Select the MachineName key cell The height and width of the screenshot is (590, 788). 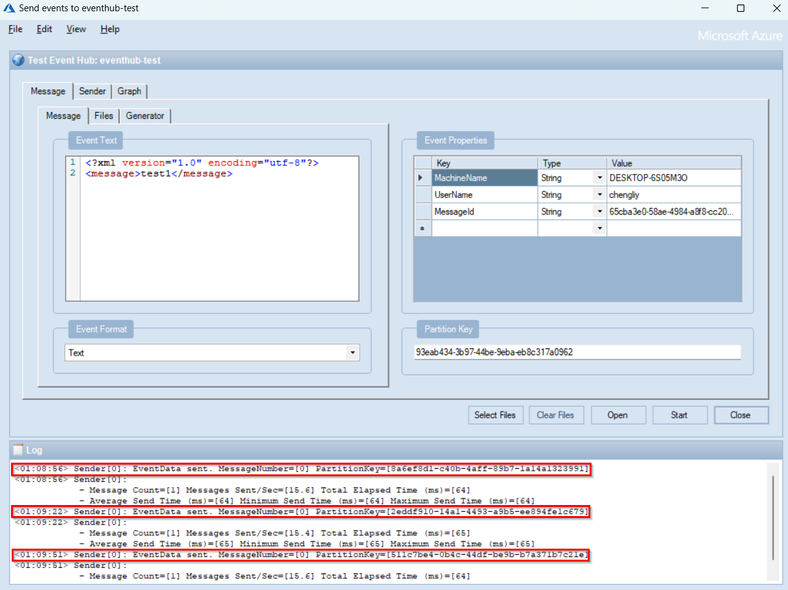(484, 178)
